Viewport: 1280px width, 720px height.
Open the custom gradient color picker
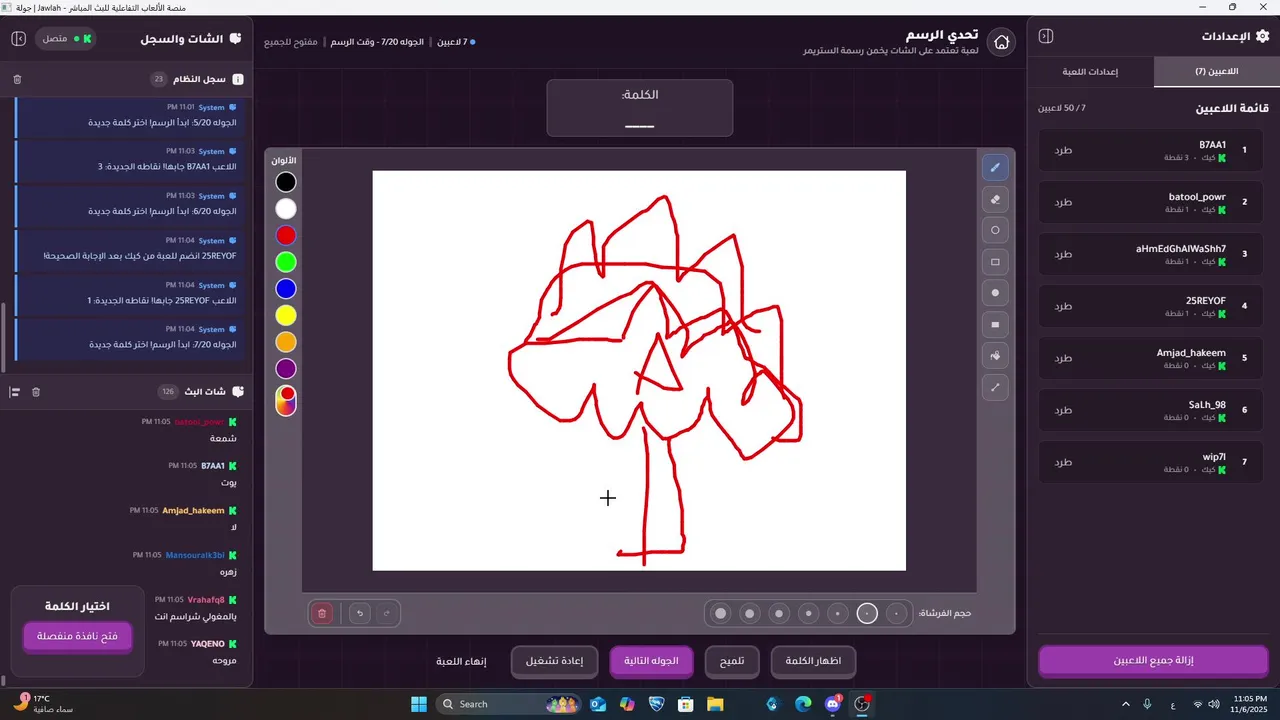(x=286, y=401)
